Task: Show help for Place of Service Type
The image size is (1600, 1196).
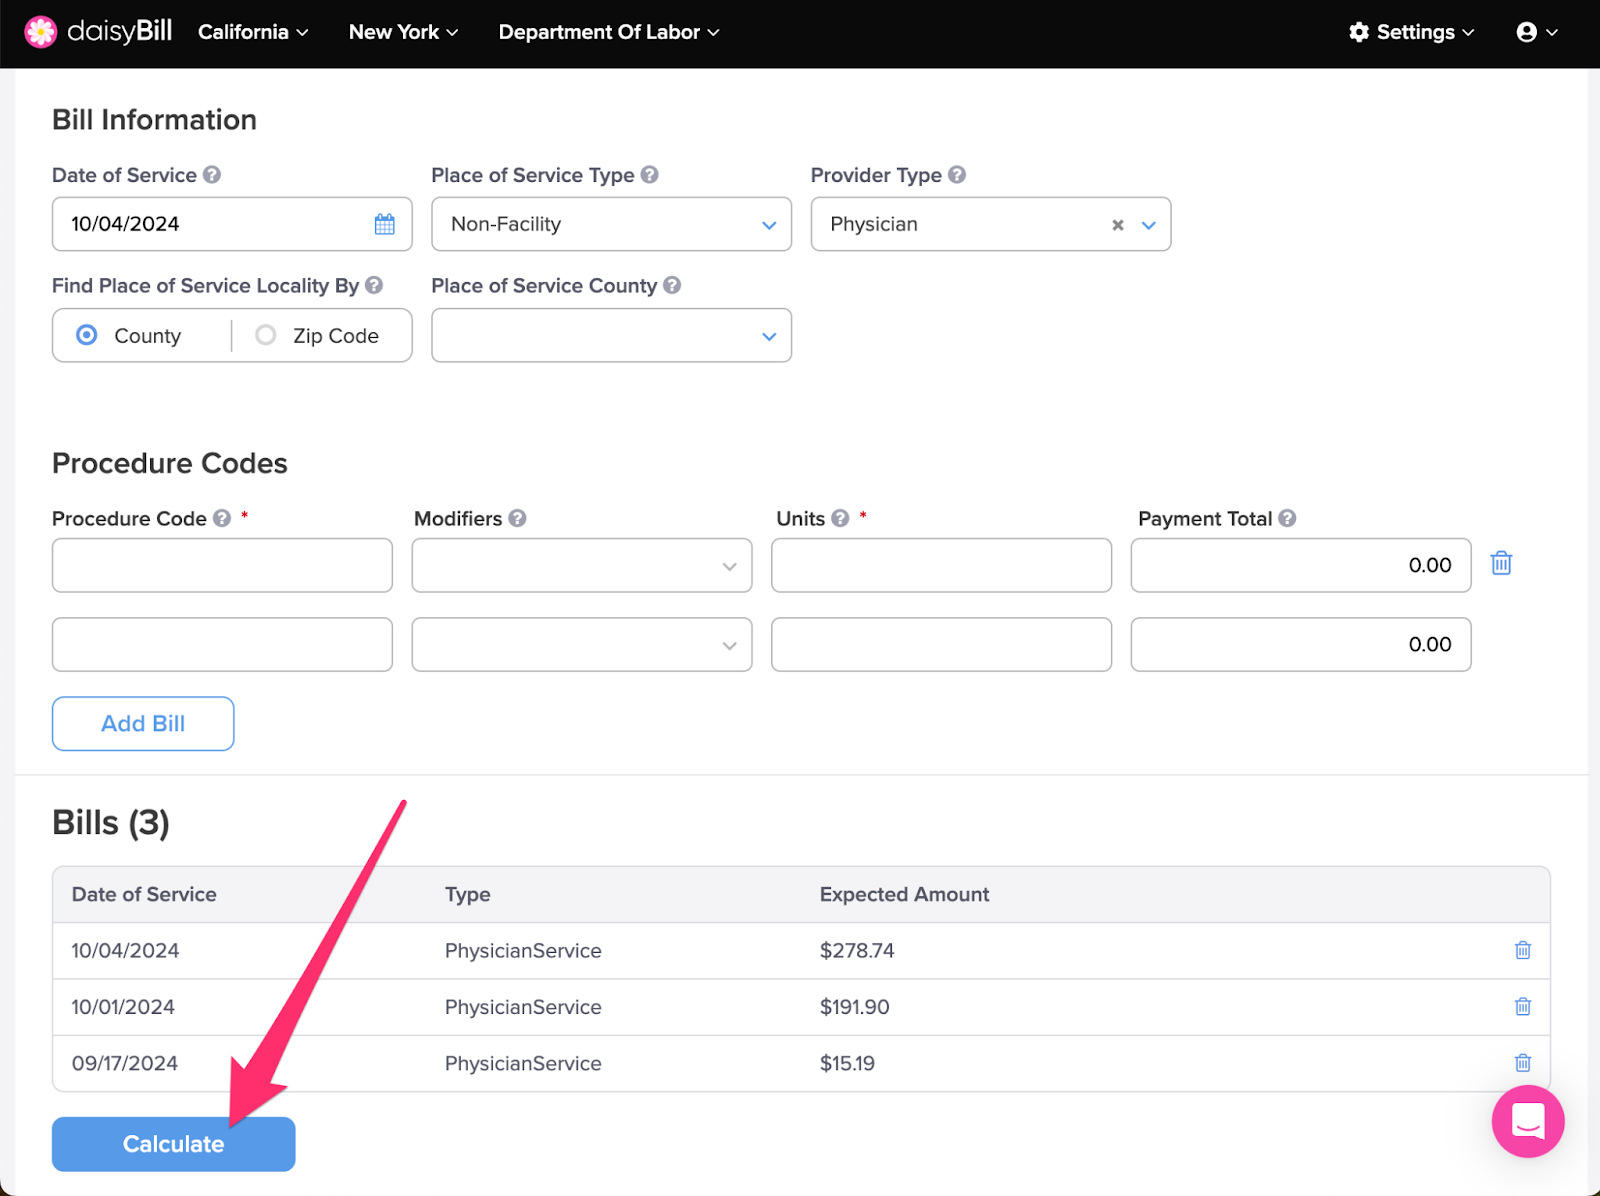Action: [x=650, y=175]
